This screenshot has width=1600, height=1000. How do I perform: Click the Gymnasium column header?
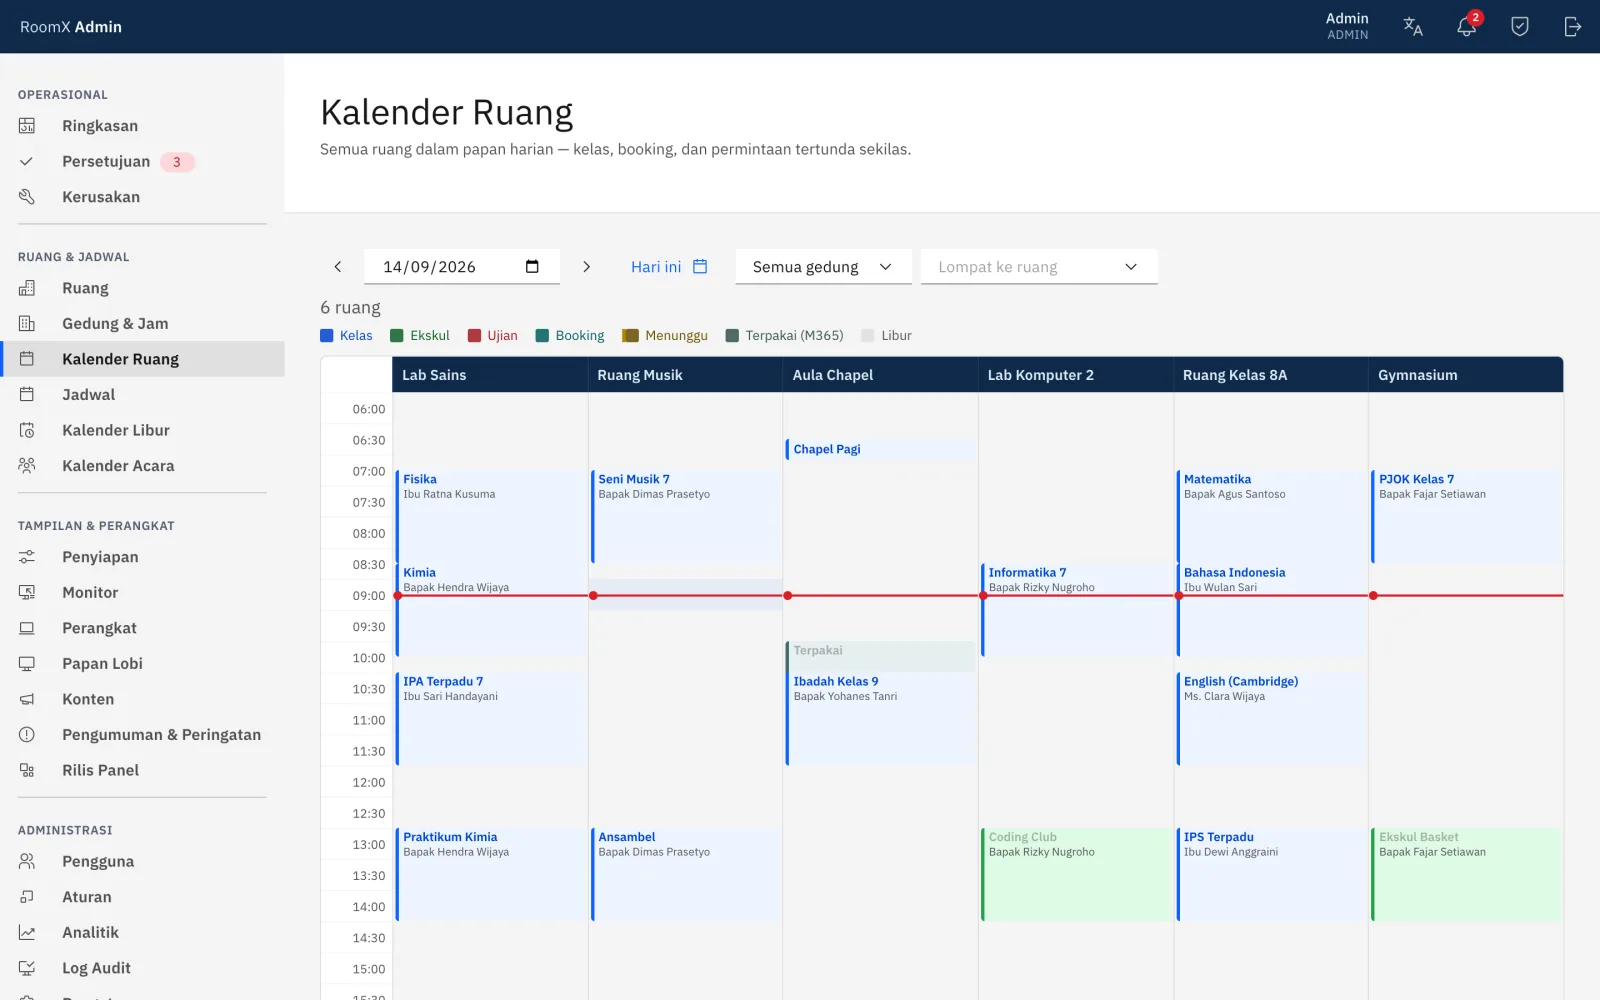coord(1466,375)
